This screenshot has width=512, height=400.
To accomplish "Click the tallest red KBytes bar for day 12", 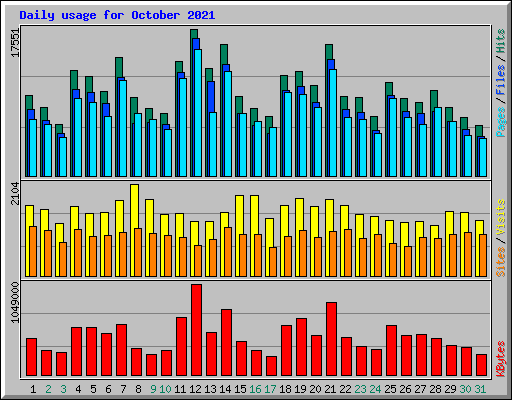I will [x=197, y=330].
